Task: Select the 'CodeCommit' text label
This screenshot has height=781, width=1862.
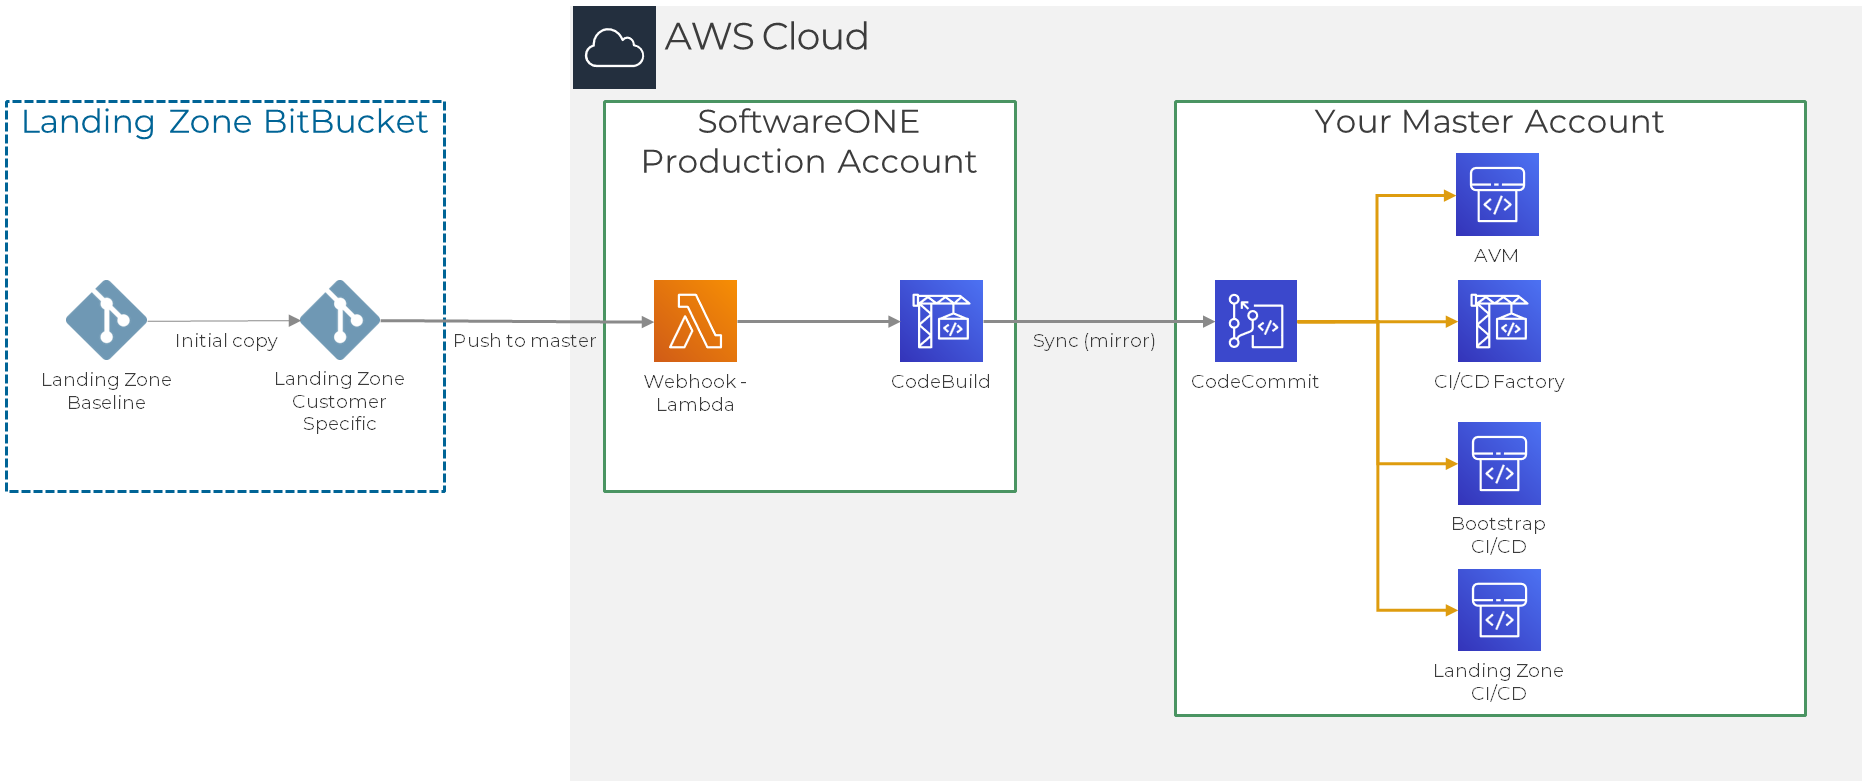Action: [x=1255, y=382]
